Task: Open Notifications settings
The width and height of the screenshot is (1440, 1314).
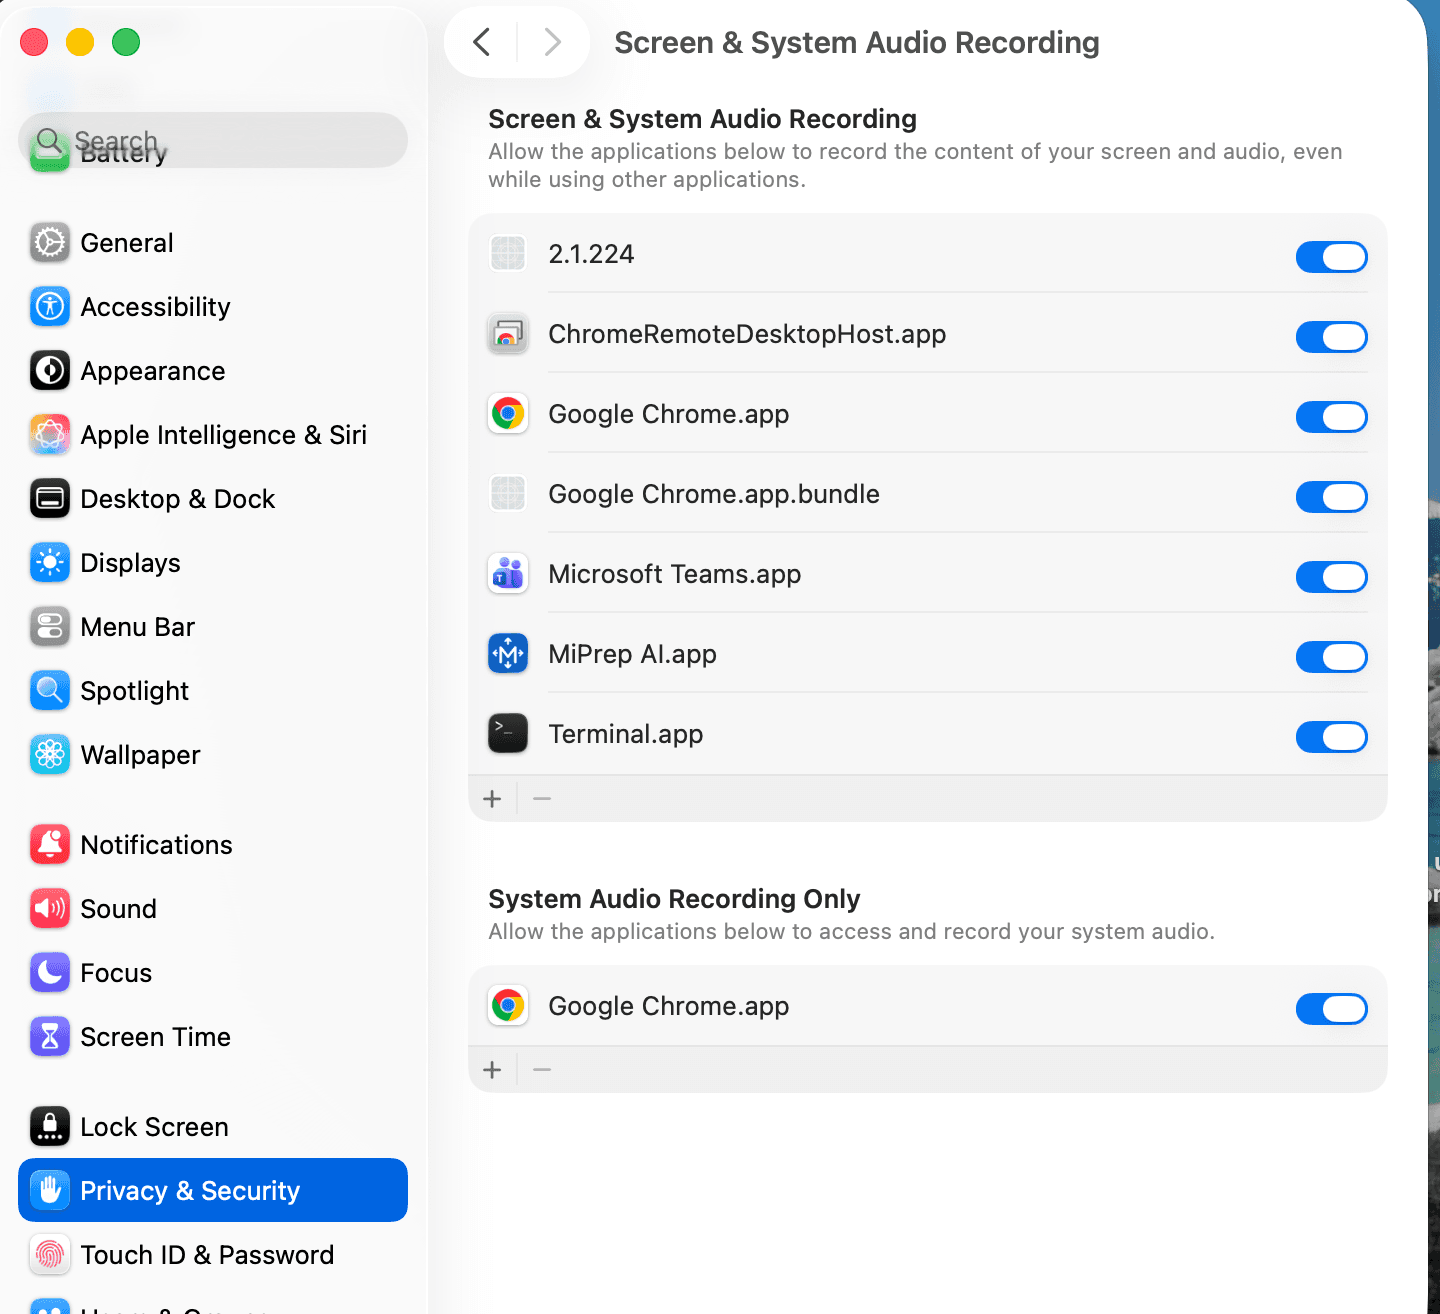Action: point(213,845)
